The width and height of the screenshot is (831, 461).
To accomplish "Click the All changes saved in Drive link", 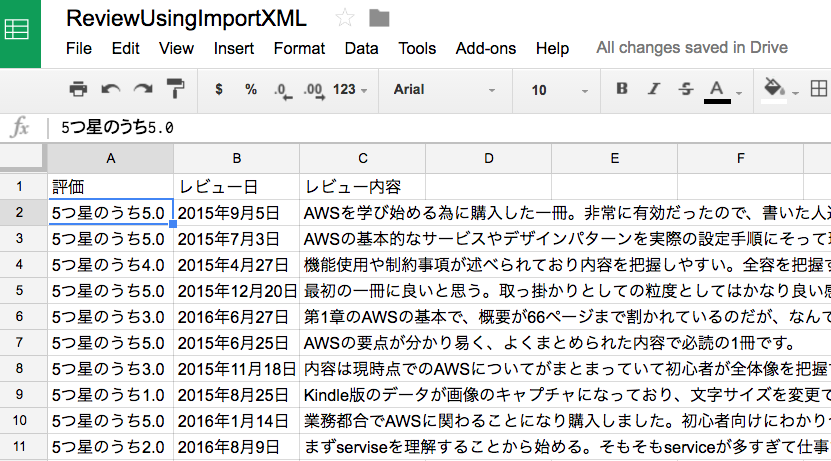I will [x=692, y=48].
